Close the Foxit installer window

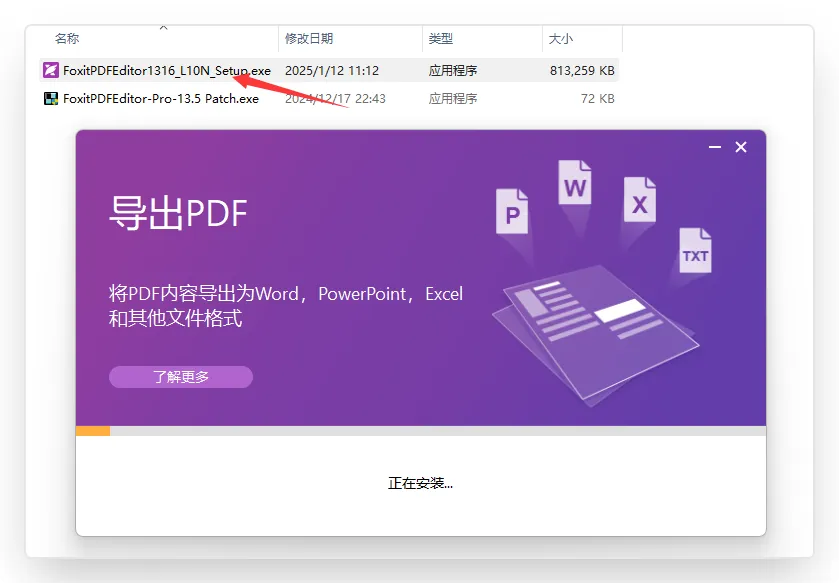coord(741,147)
